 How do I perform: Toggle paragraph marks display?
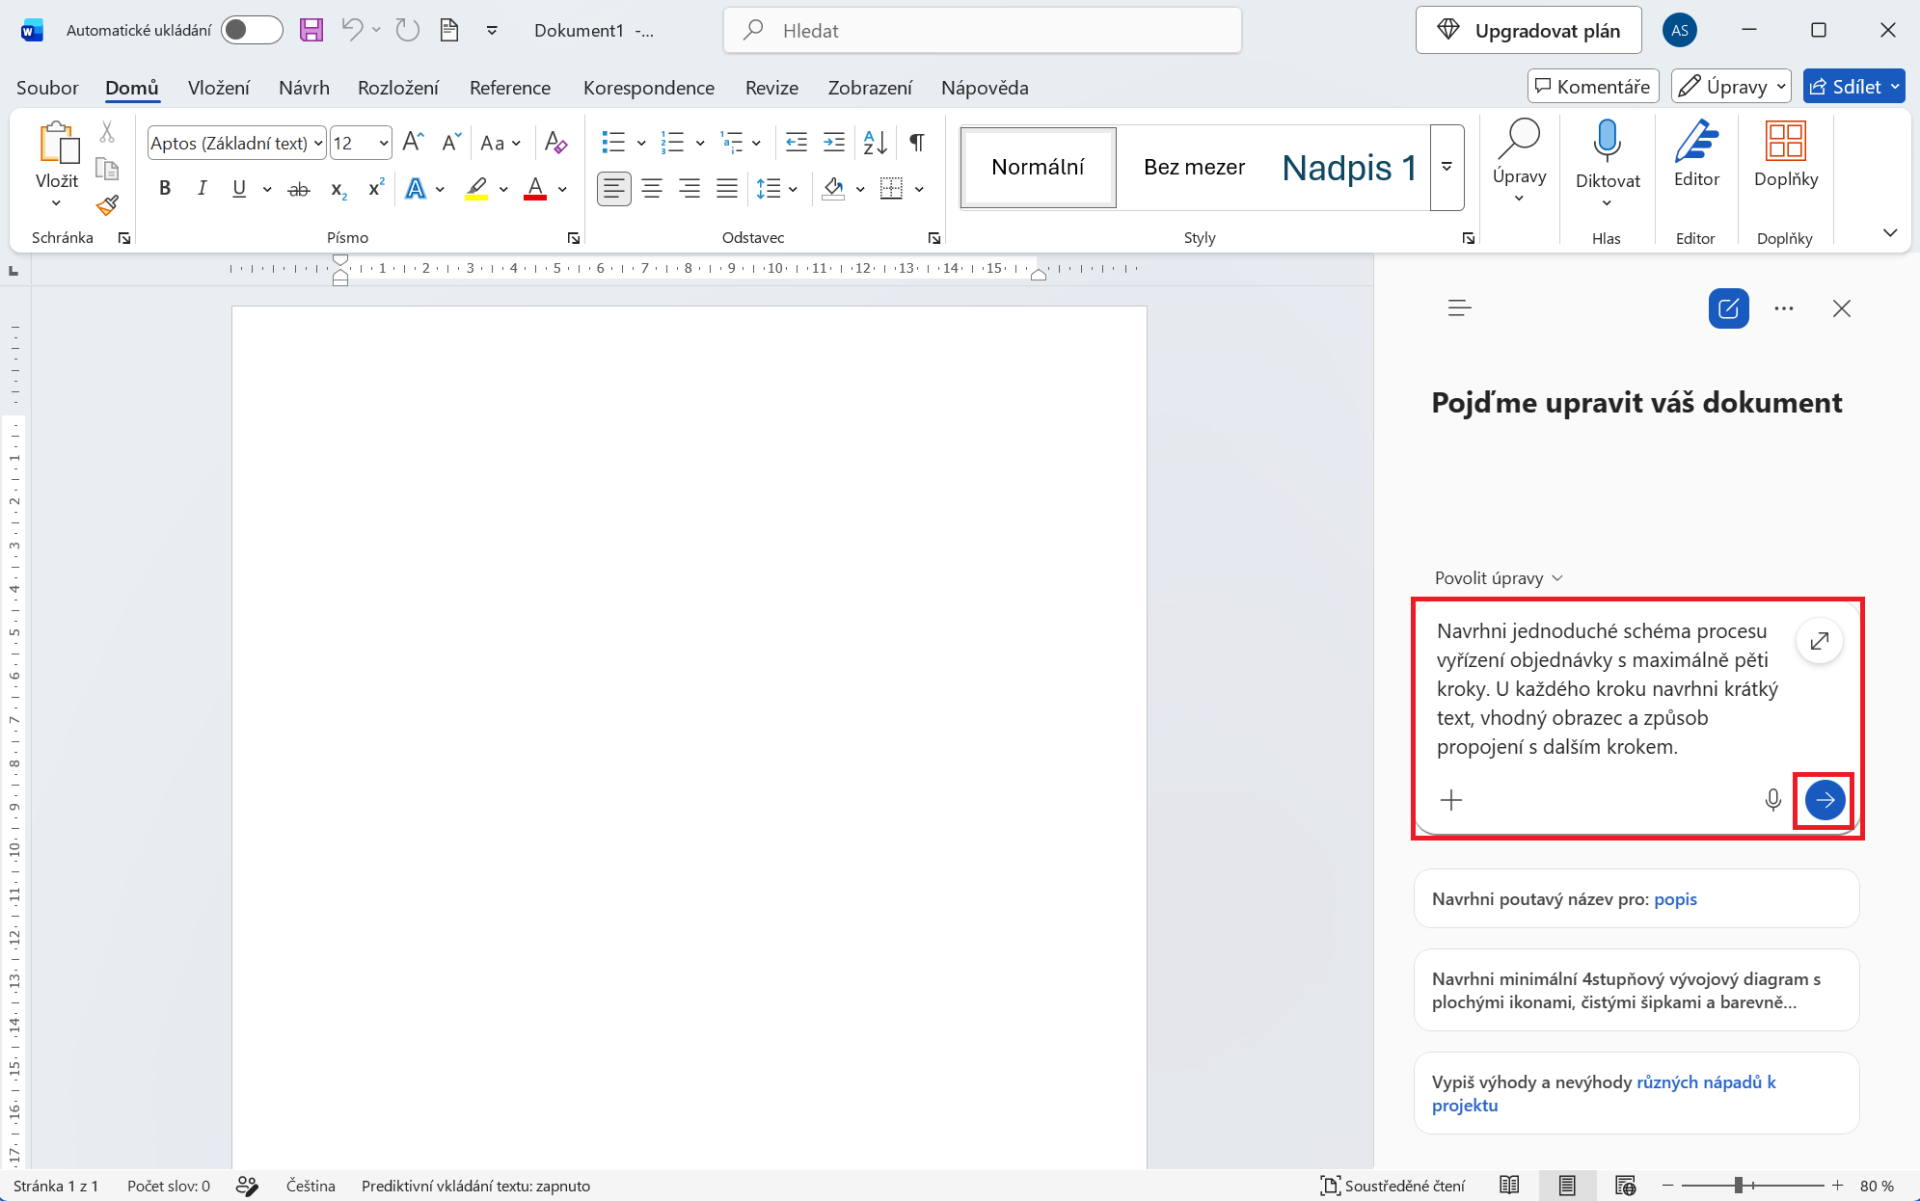916,142
